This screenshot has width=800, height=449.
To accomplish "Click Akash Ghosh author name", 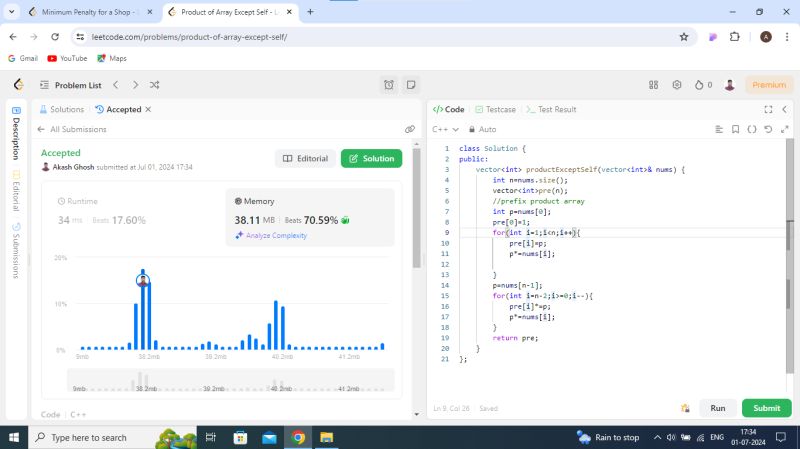I will click(x=73, y=167).
